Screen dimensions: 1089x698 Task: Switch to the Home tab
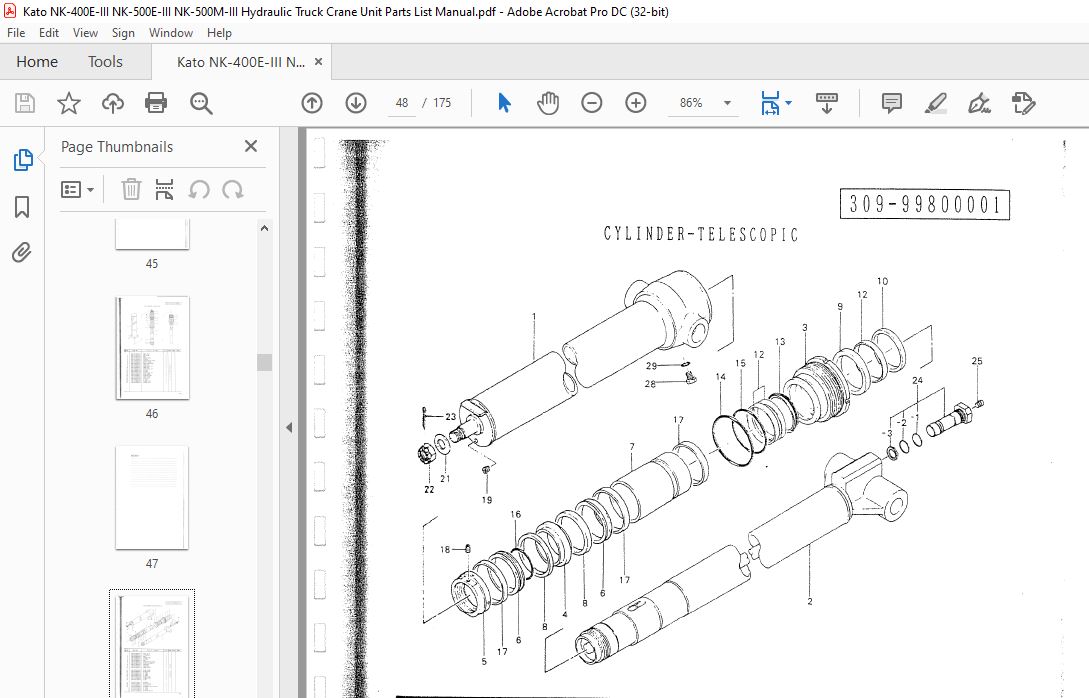37,62
